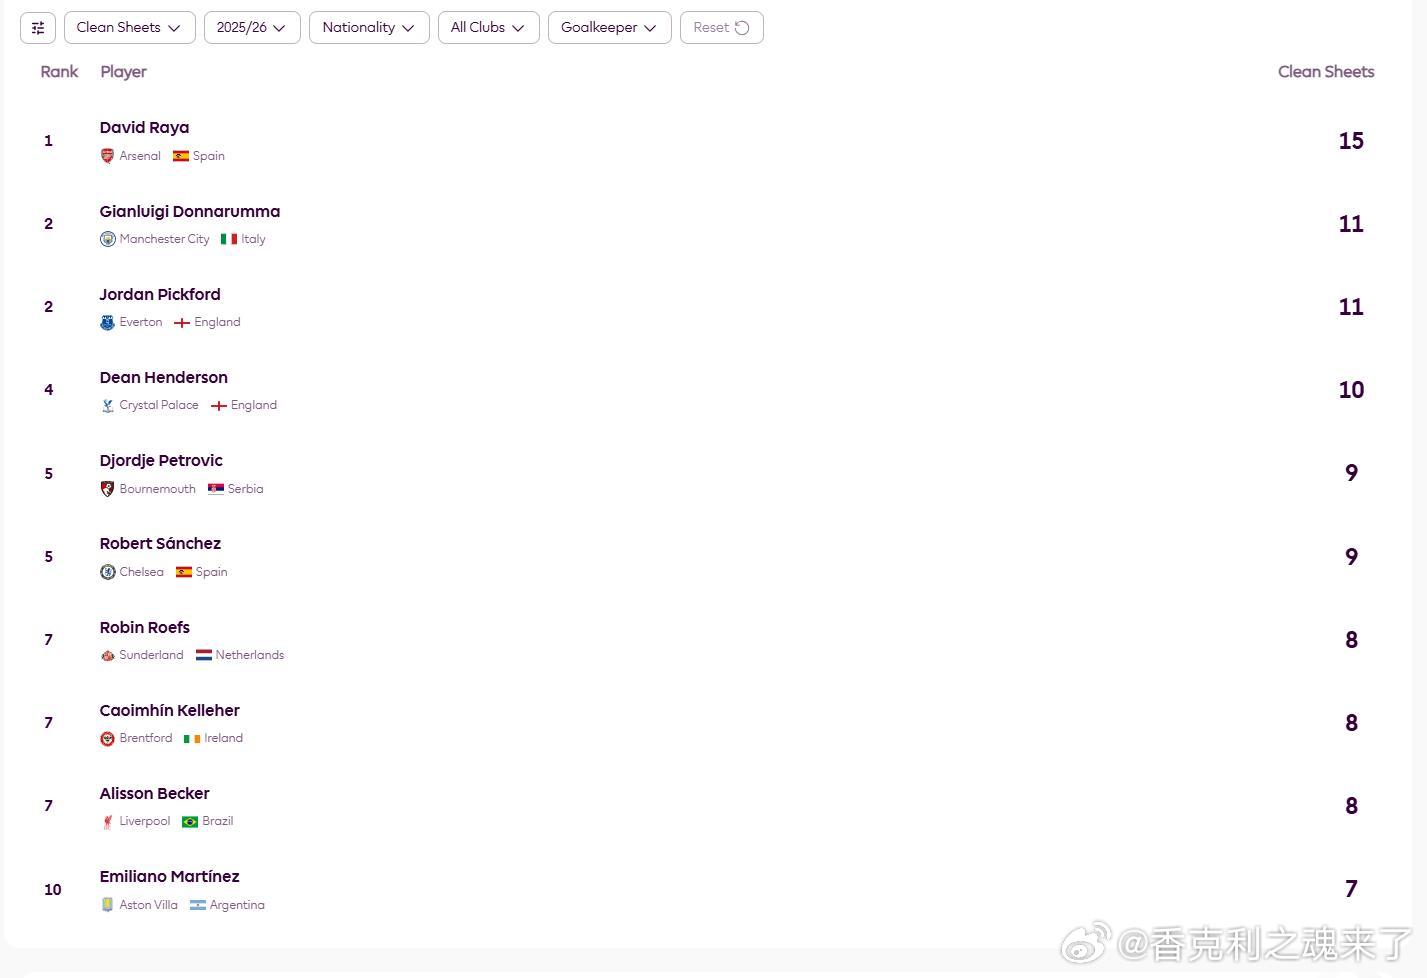This screenshot has width=1427, height=978.
Task: Click the Brazil flag icon
Action: [190, 821]
